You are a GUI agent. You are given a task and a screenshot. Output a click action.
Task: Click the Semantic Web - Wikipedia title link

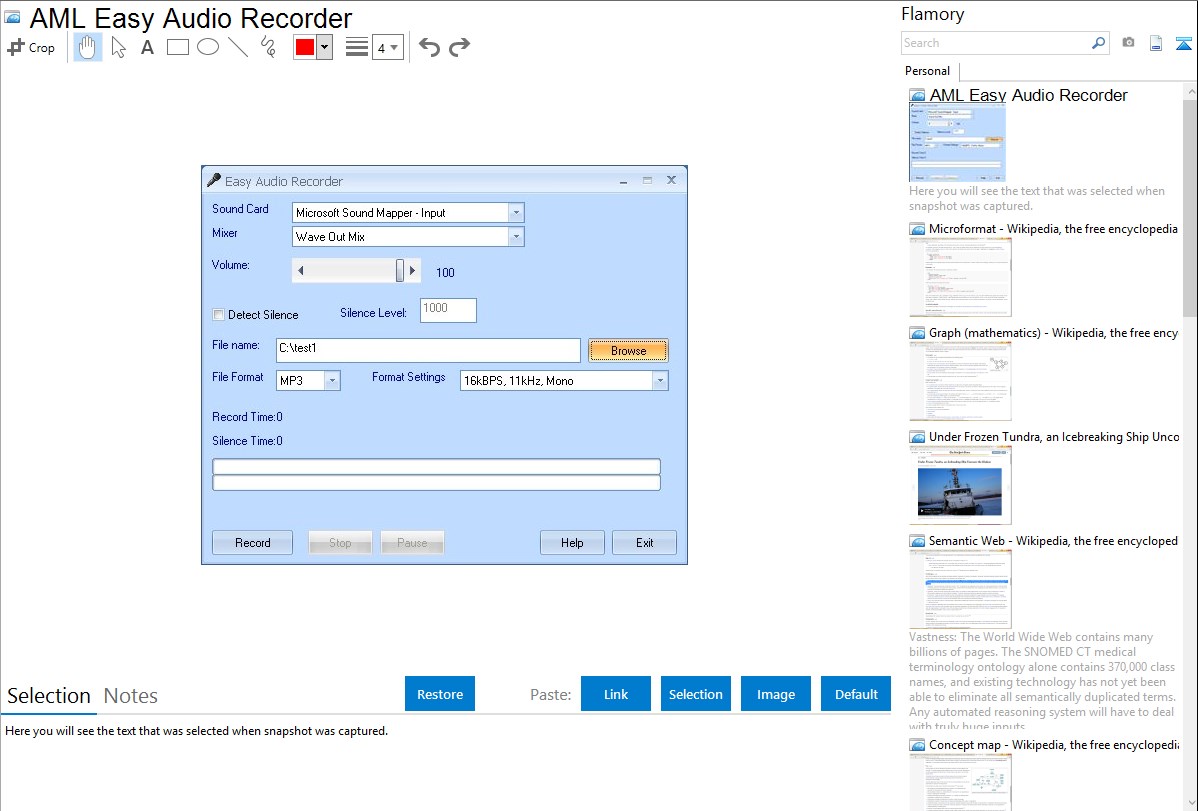(1054, 541)
